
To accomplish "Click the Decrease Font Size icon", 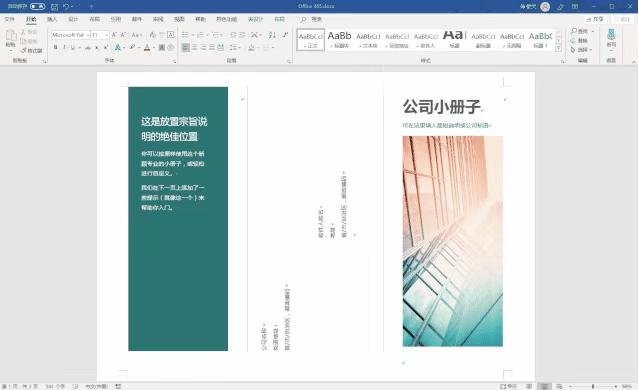I will click(x=123, y=35).
